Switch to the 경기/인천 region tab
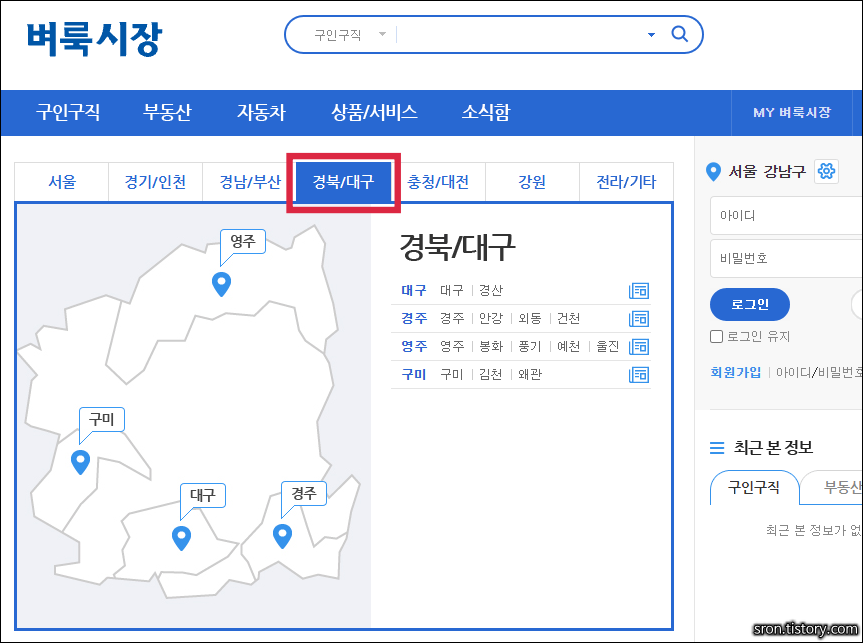 [x=155, y=182]
